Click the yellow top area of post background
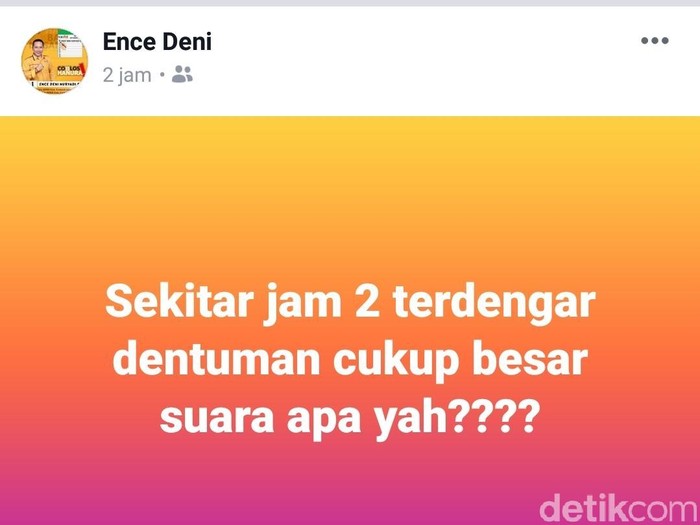 pyautogui.click(x=350, y=143)
